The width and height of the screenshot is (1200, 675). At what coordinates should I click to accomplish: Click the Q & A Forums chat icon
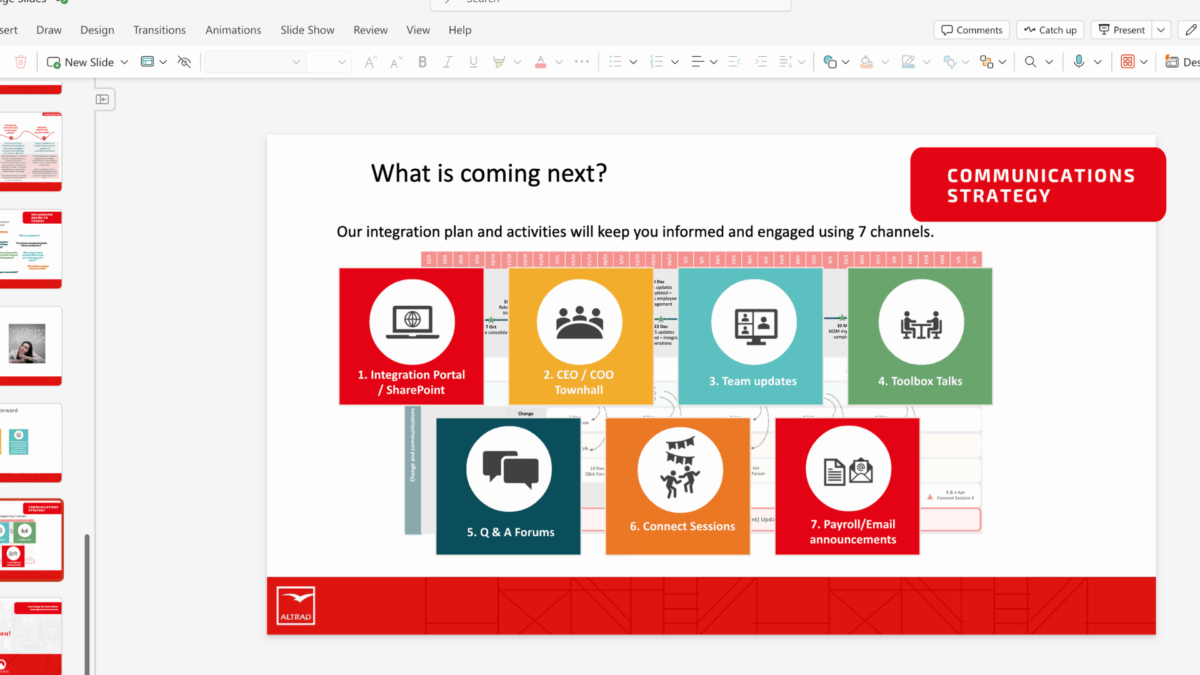(510, 470)
